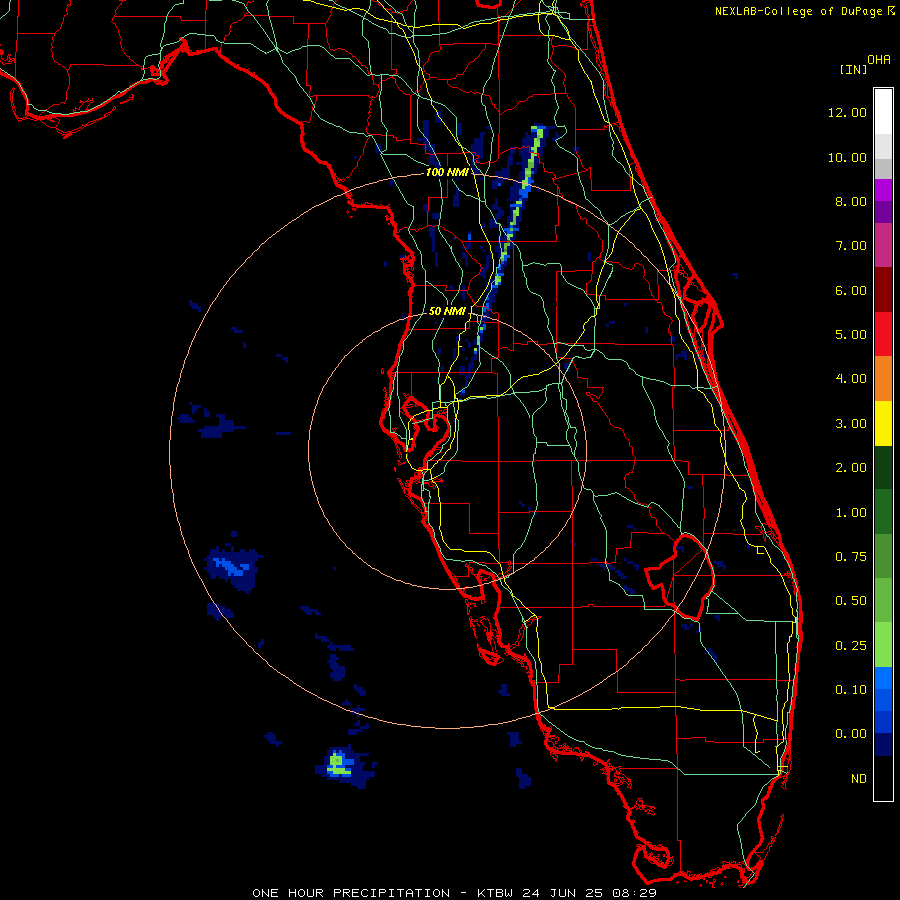Click the 12.00 legend value
This screenshot has width=900, height=900.
[x=847, y=112]
